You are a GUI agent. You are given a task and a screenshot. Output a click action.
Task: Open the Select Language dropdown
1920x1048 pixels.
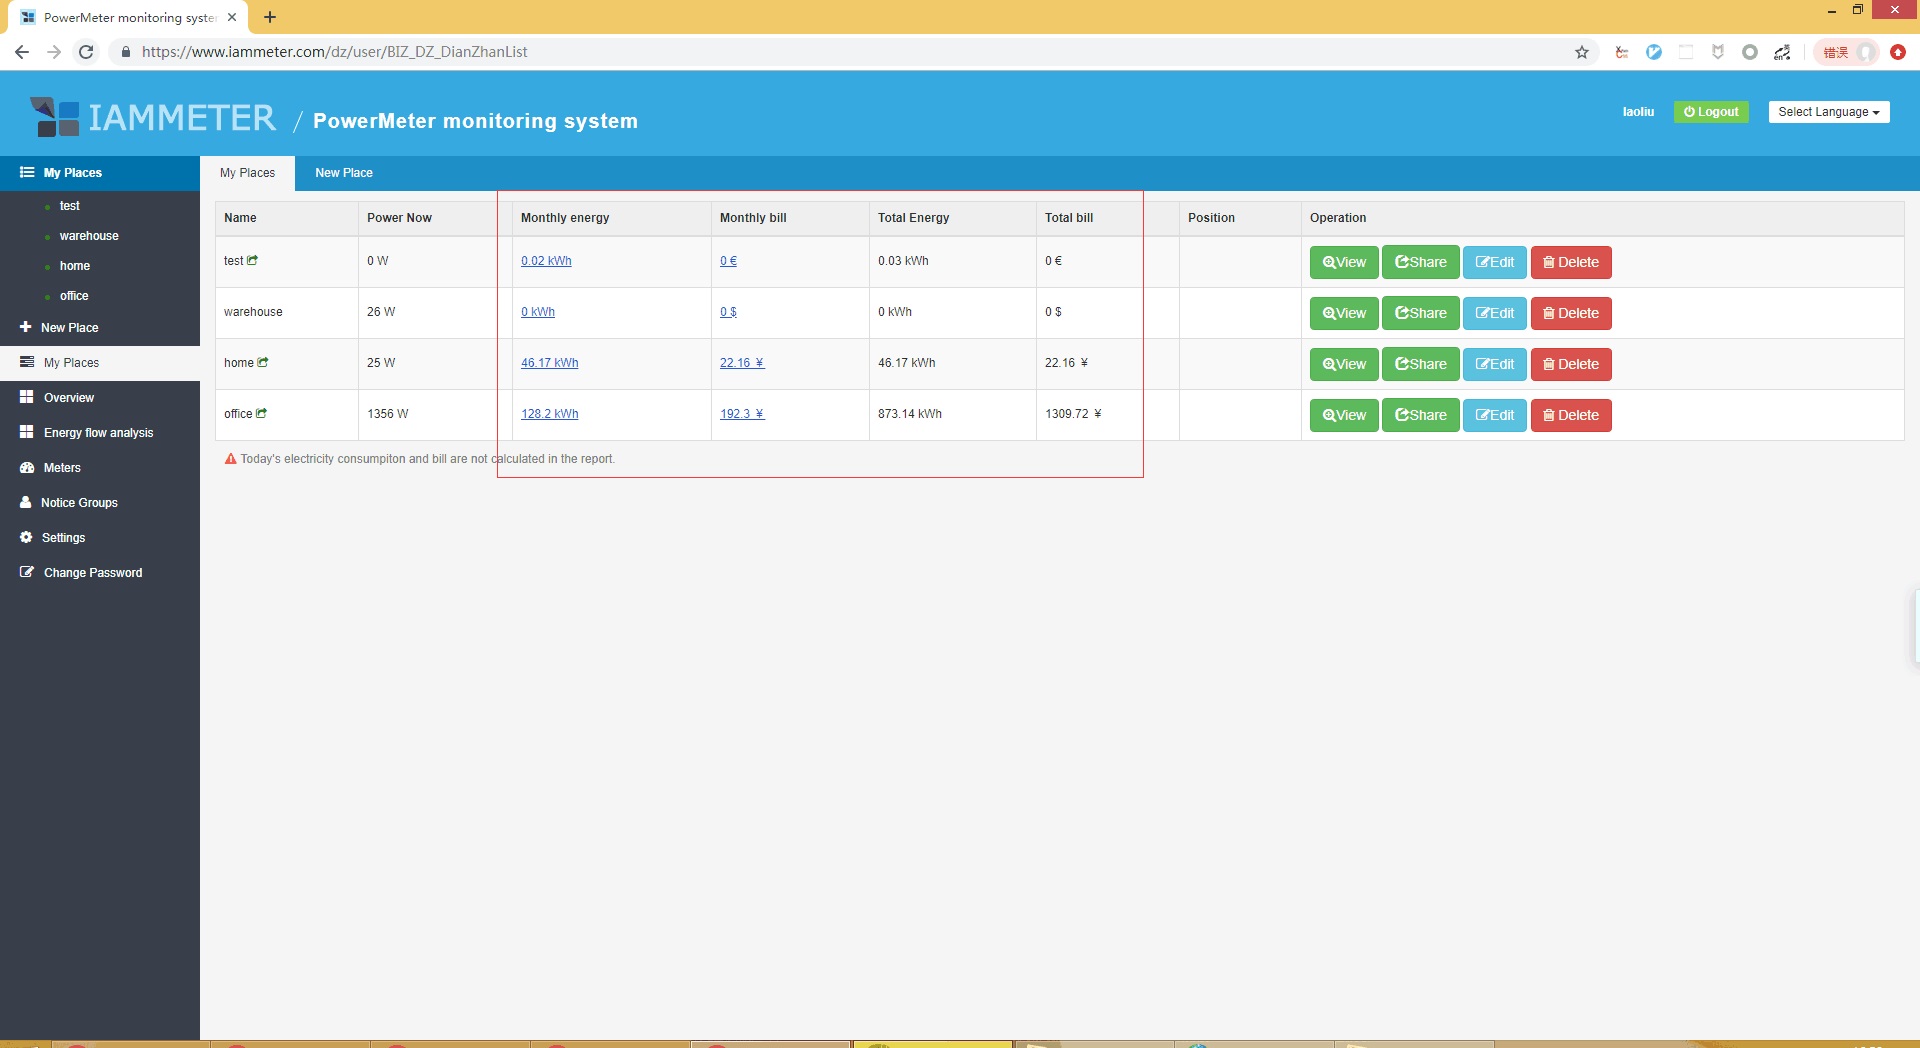tap(1828, 111)
